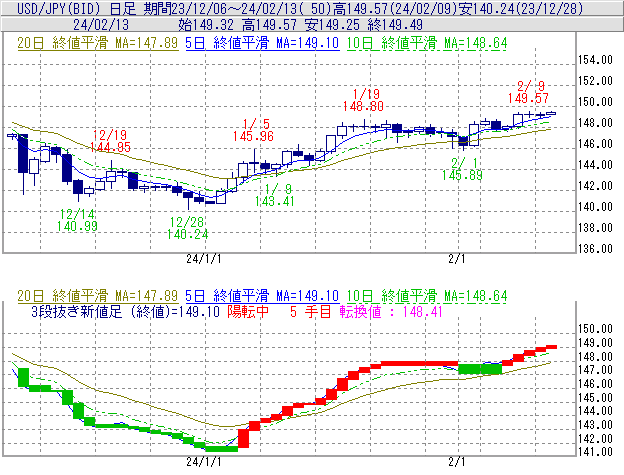Viewport: 624px width, 475px height.
Task: Open 20日 終値平滑 MA=147.89 in upper chart
Action: [x=98, y=43]
